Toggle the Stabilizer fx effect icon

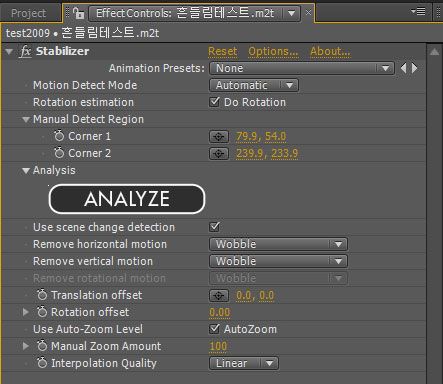point(25,52)
